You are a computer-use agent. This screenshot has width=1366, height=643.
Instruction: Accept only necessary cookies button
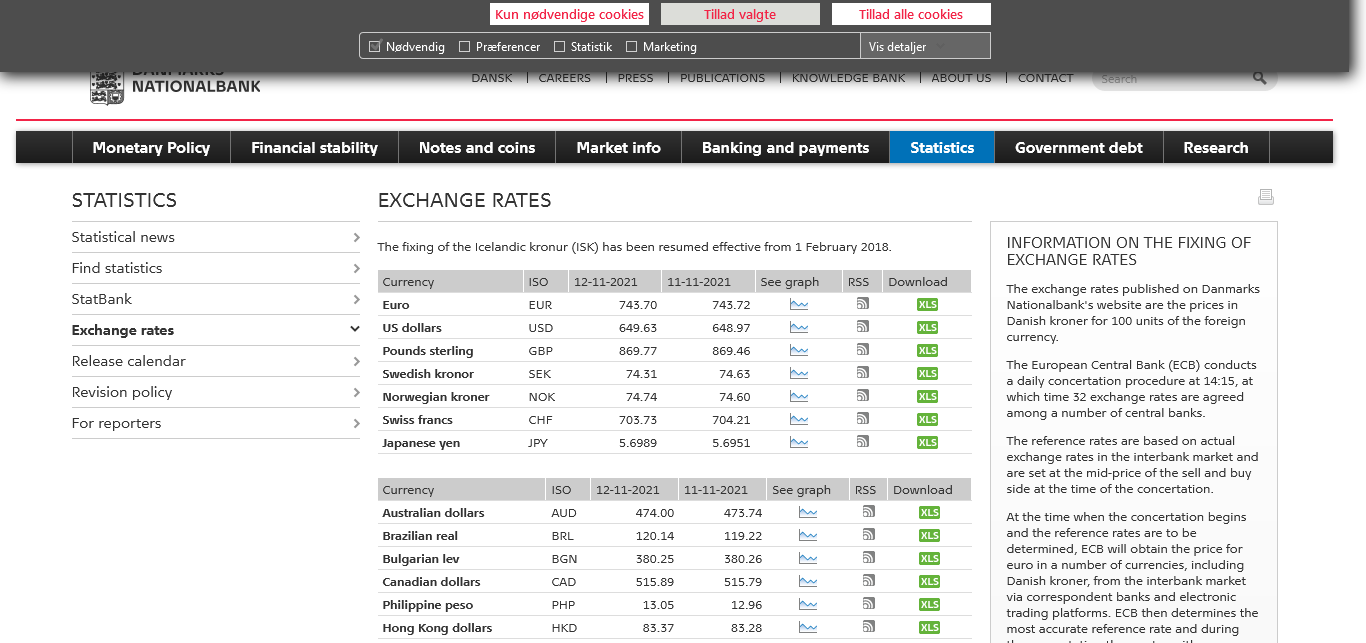tap(569, 15)
